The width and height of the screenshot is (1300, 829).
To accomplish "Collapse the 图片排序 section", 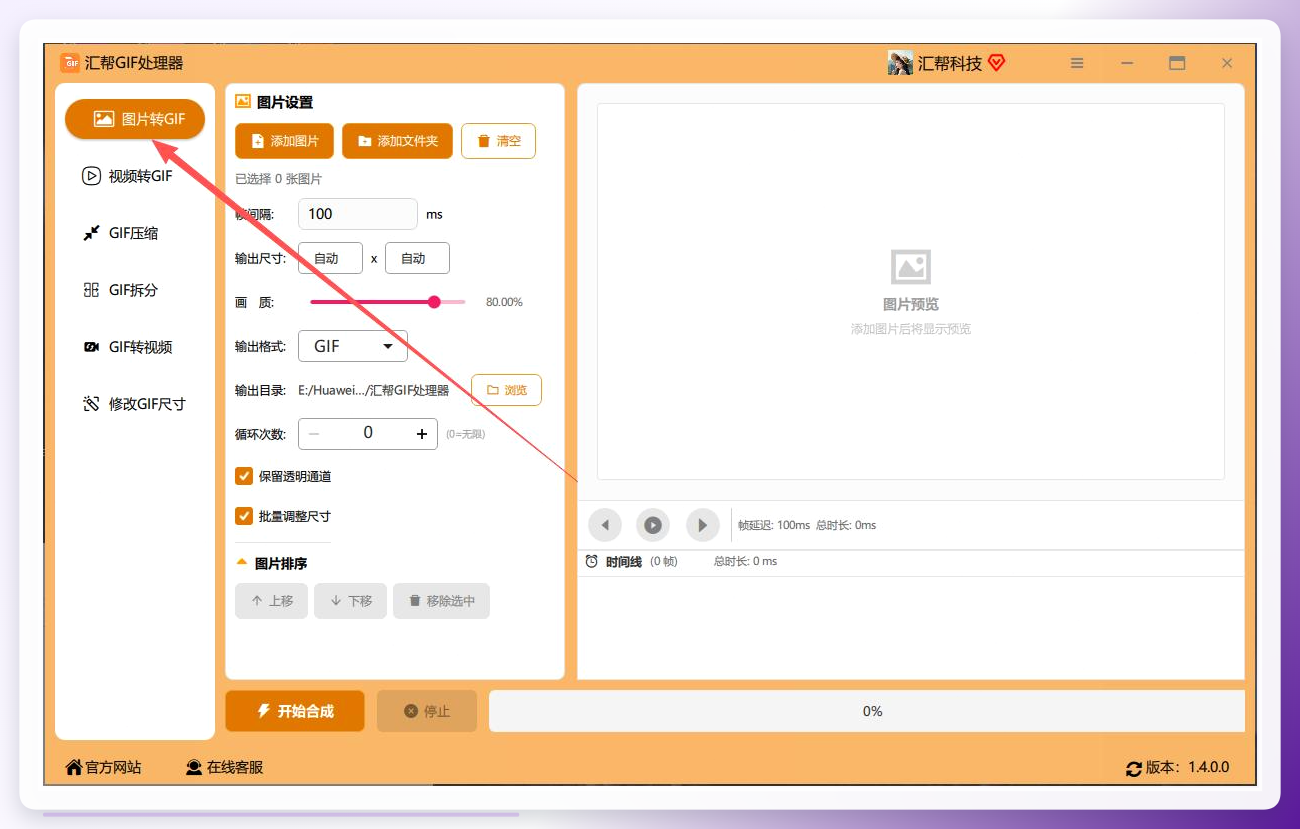I will point(241,562).
